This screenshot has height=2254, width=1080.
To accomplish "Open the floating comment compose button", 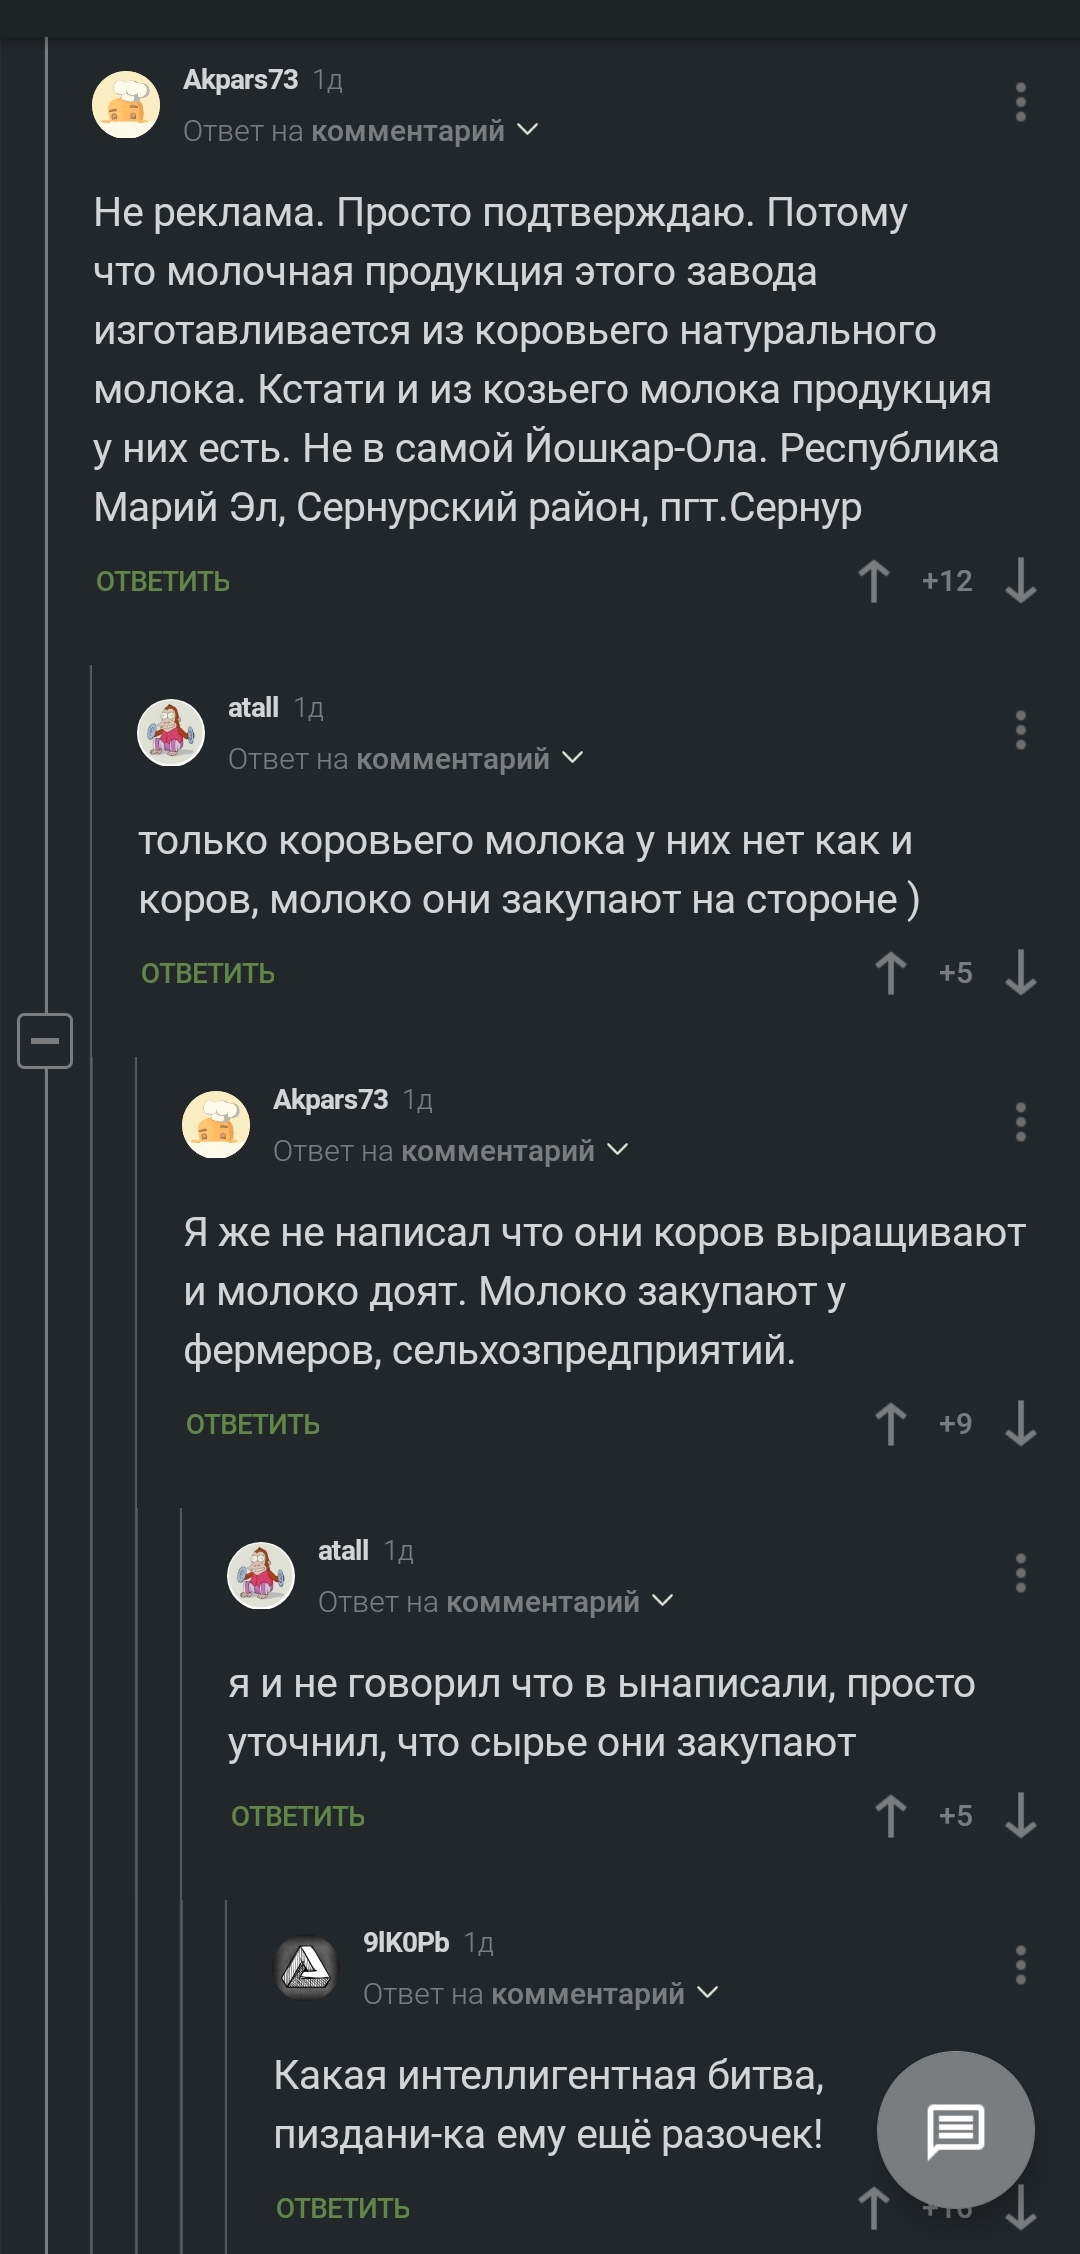I will (955, 2129).
